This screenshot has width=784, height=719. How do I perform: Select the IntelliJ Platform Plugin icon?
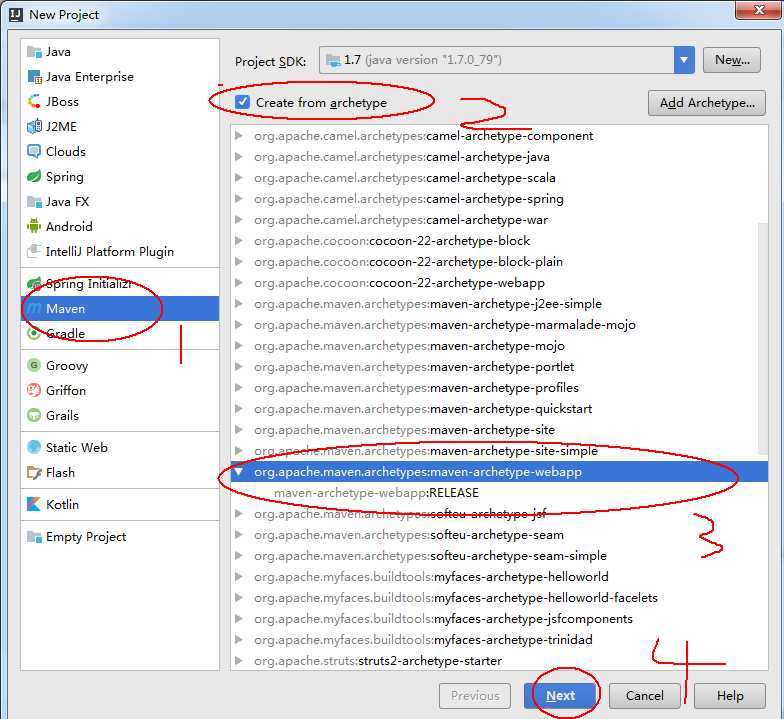[34, 251]
